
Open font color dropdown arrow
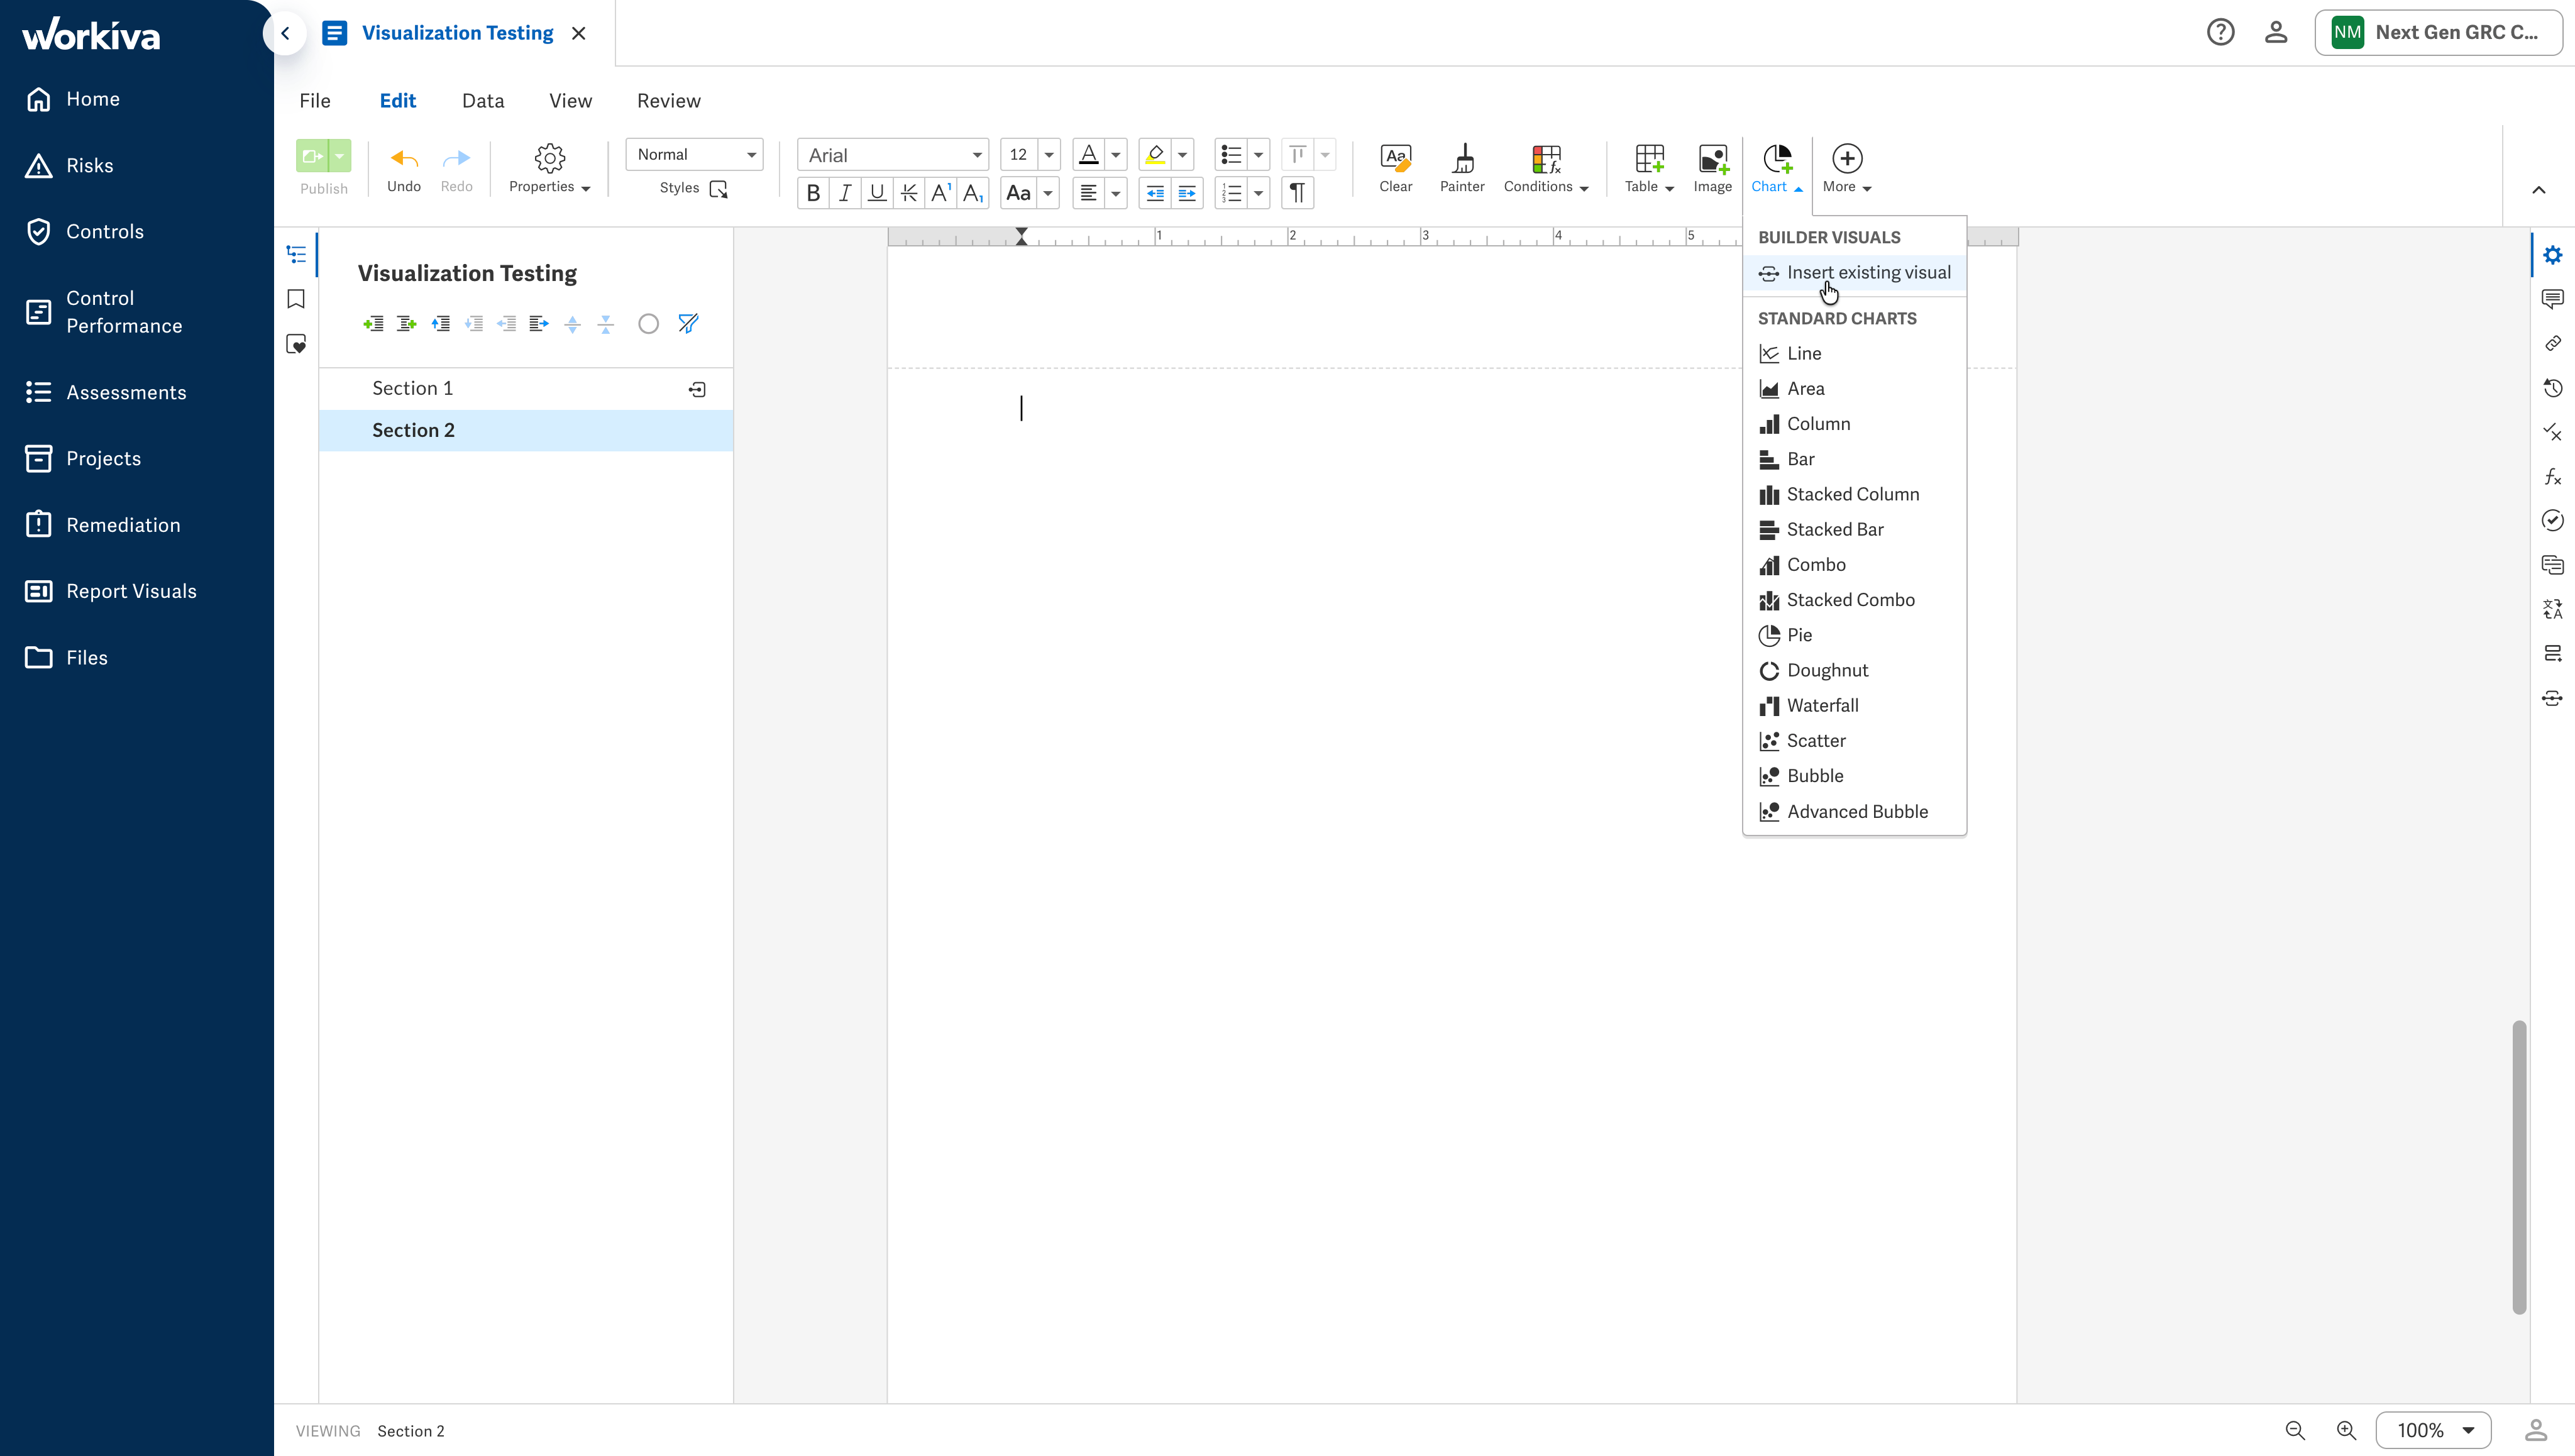click(1115, 155)
